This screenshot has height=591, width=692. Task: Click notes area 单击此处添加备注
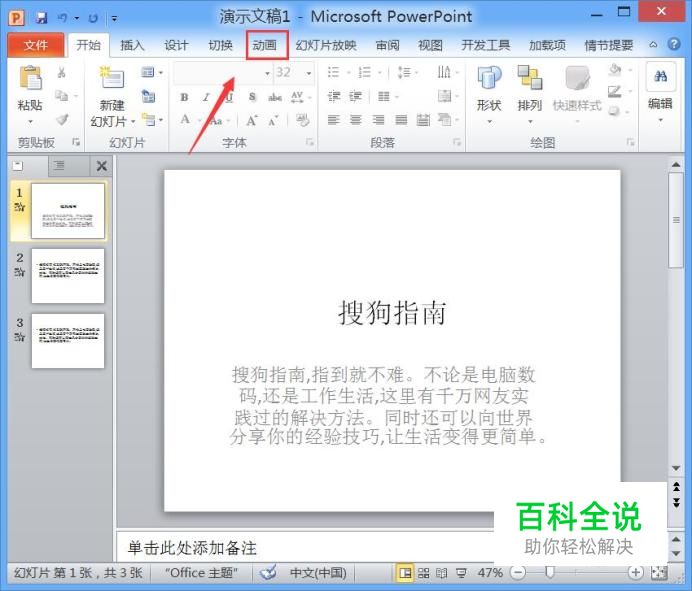(192, 548)
